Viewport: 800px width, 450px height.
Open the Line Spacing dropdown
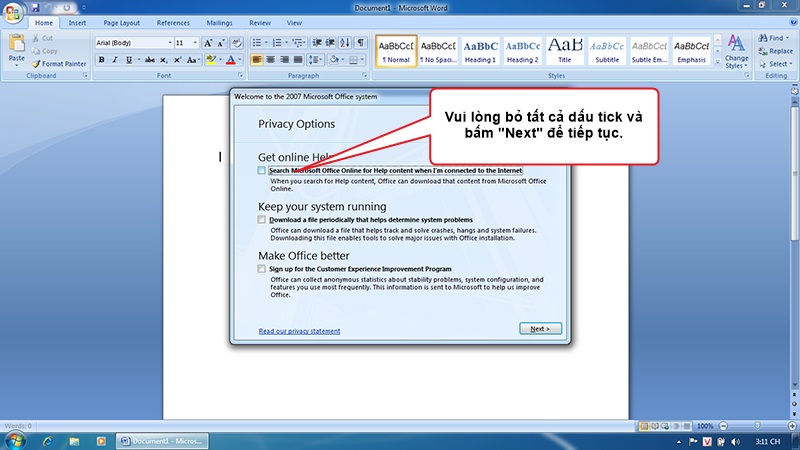tap(316, 60)
